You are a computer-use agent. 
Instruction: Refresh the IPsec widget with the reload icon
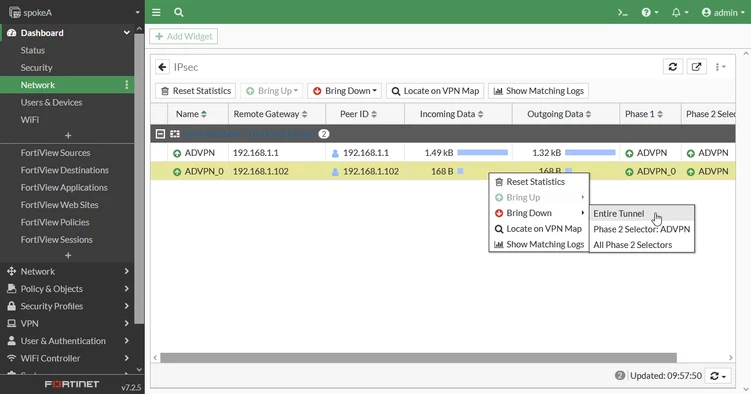click(672, 67)
